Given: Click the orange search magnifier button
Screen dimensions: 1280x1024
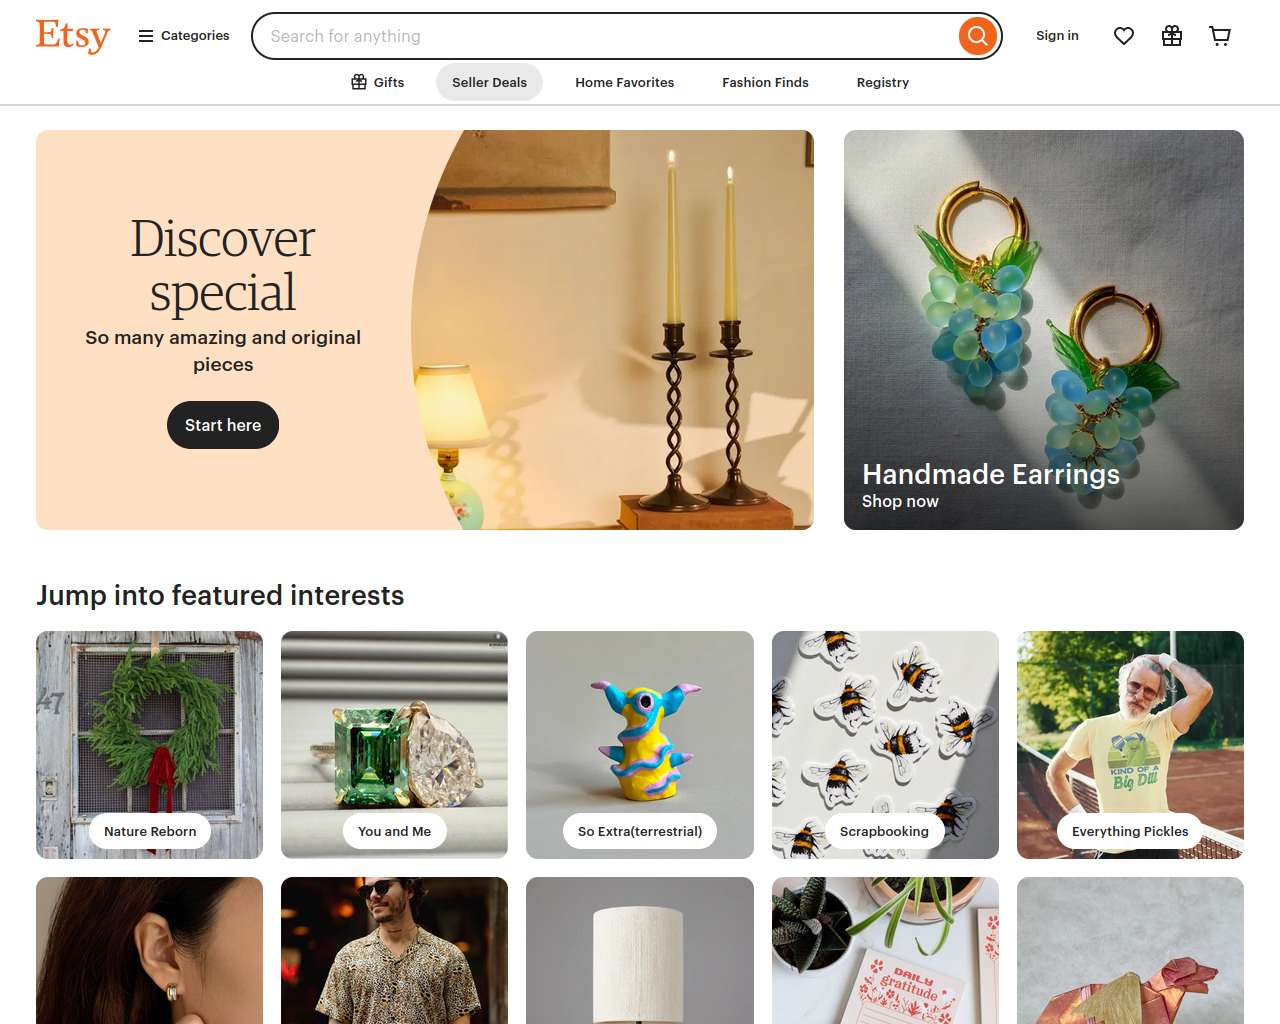Looking at the screenshot, I should tap(978, 36).
